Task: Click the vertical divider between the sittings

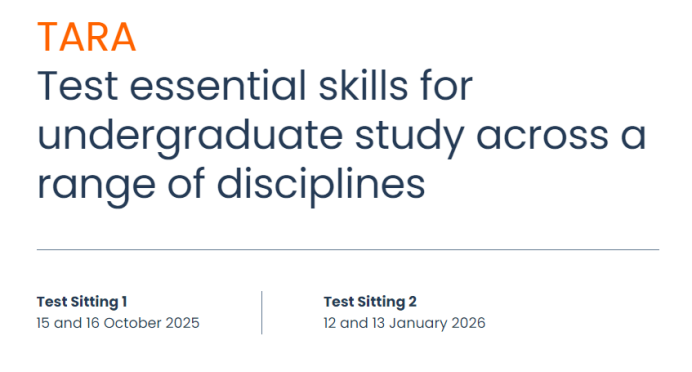Action: (x=262, y=312)
